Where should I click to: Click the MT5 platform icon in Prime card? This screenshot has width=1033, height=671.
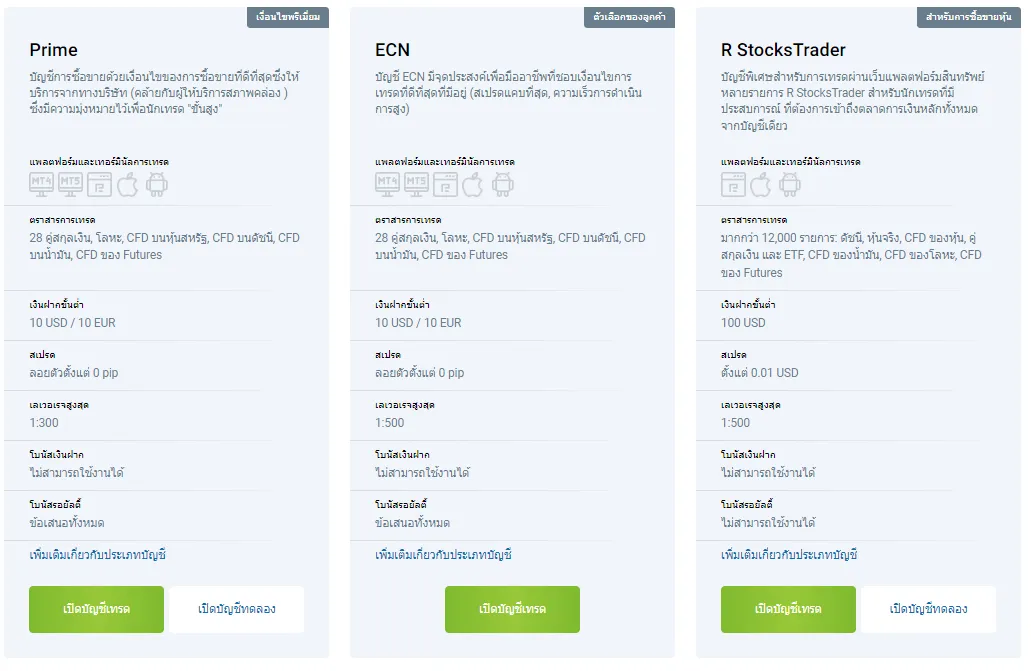point(70,184)
